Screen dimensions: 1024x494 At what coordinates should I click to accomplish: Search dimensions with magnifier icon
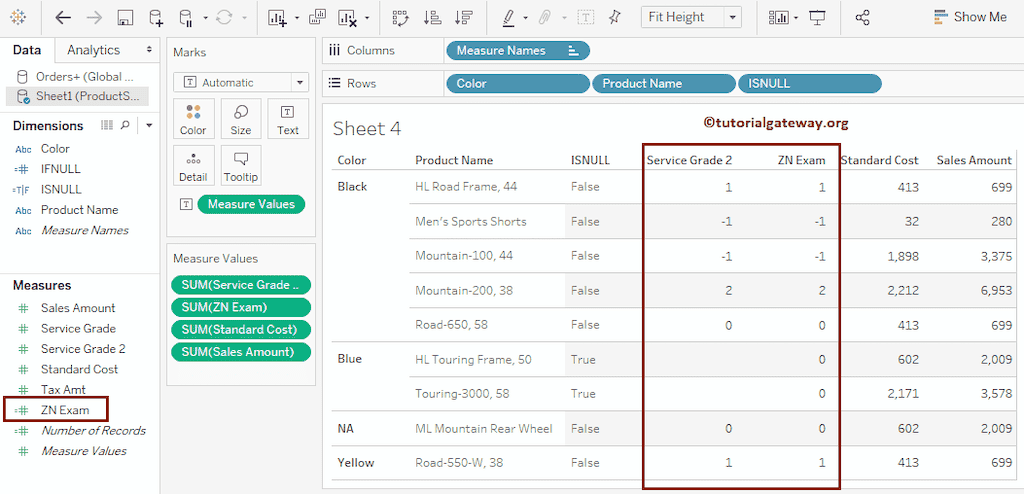coord(125,125)
